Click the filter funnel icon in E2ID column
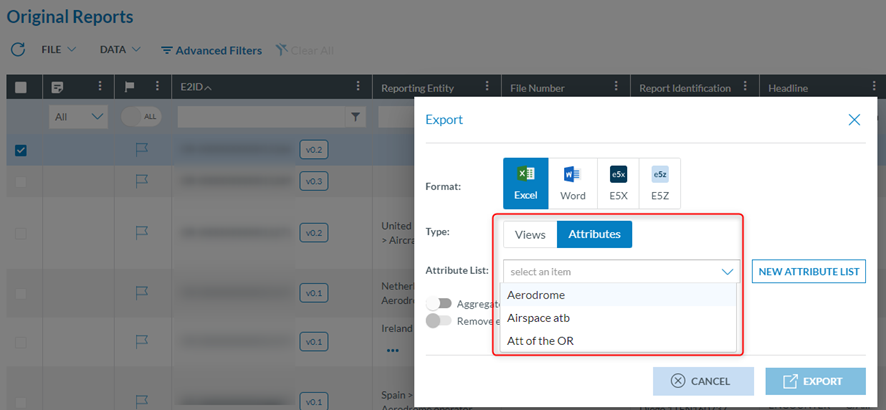 point(355,118)
